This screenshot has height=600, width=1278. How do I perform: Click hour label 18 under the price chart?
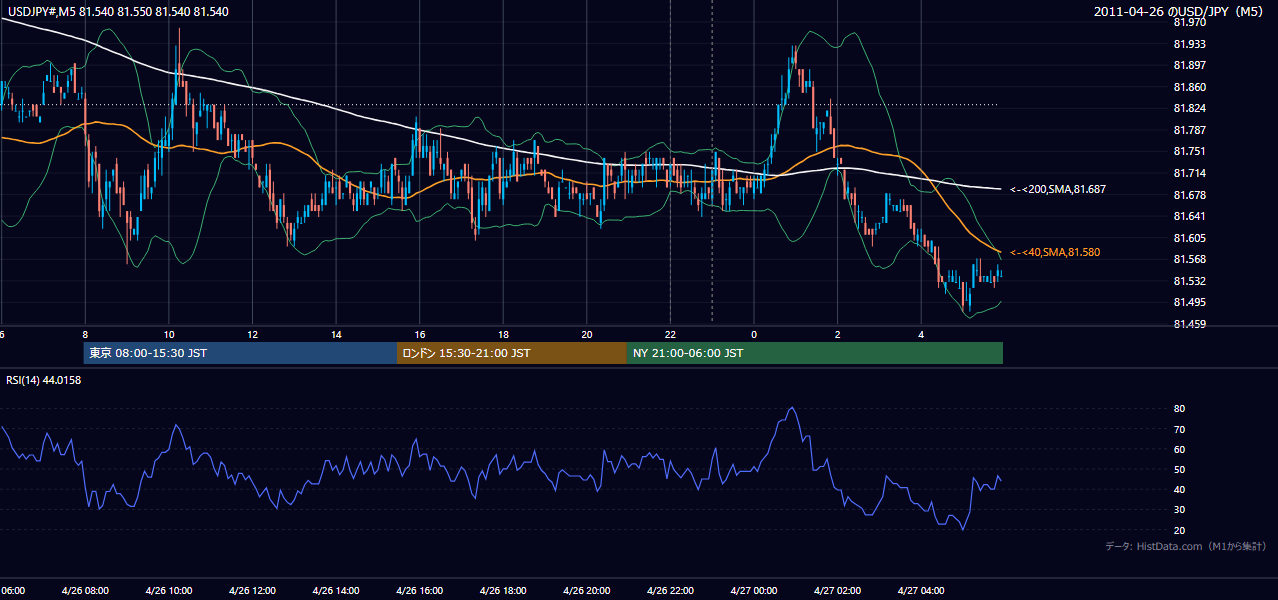pos(503,335)
